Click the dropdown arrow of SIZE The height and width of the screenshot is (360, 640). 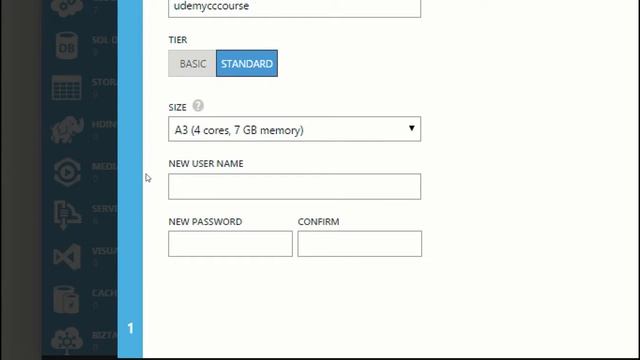411,129
